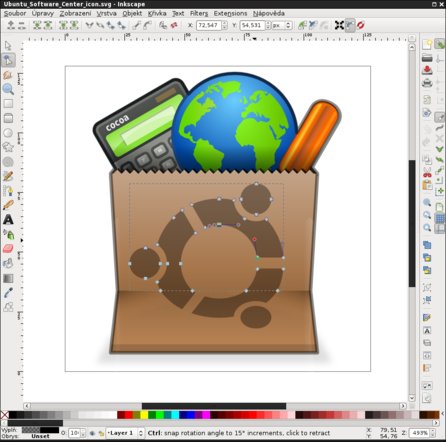Click Delete selected nodes icon
446x442 pixels.
pos(22,25)
